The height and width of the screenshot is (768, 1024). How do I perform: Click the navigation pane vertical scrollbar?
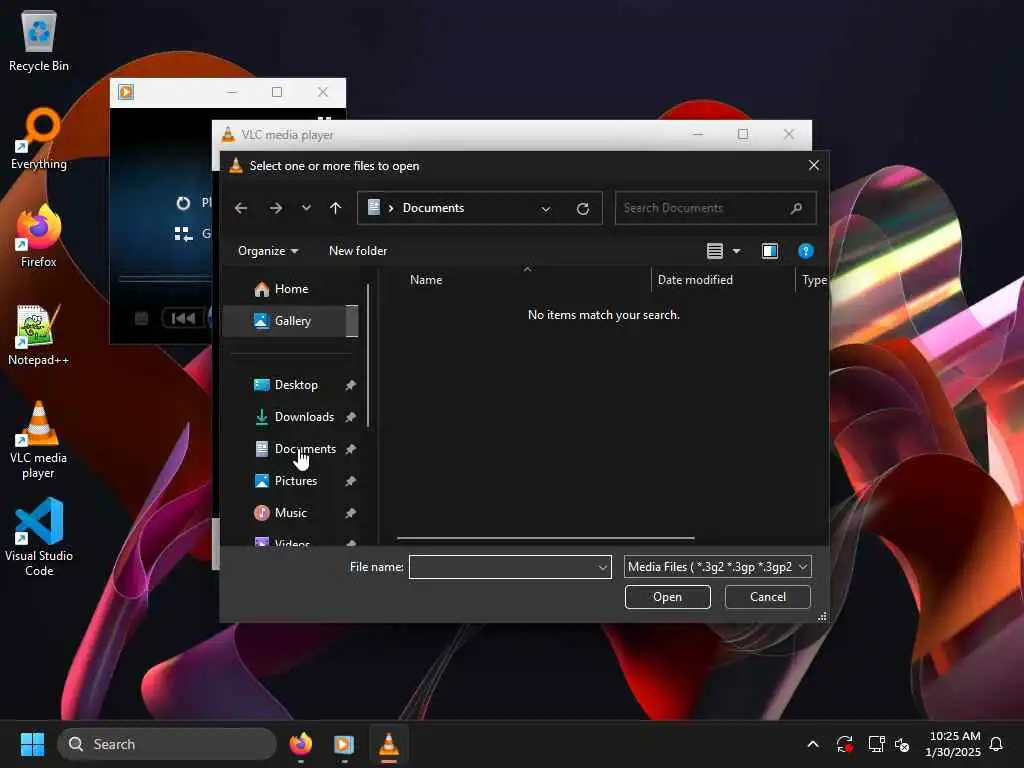point(368,356)
